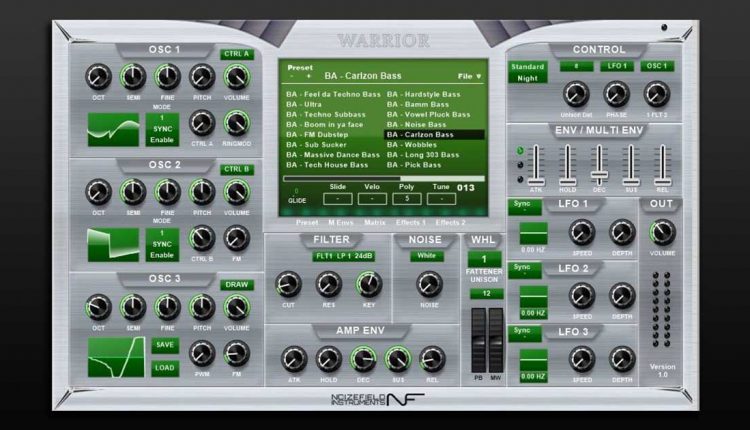Open the pitch bend range 12 selector
This screenshot has width=750, height=430.
[x=486, y=294]
